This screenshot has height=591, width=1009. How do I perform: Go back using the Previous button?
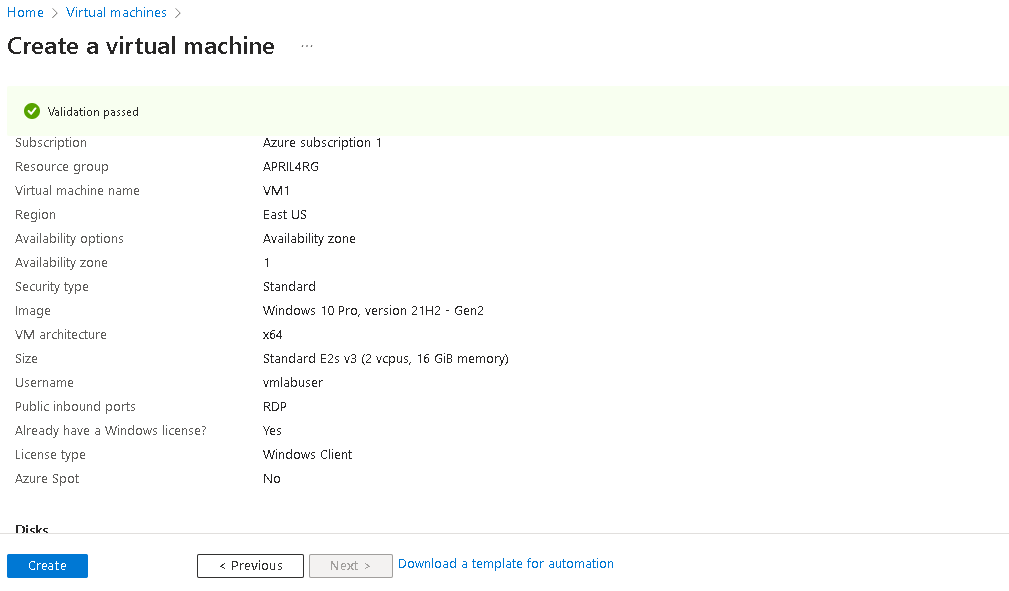pyautogui.click(x=250, y=565)
